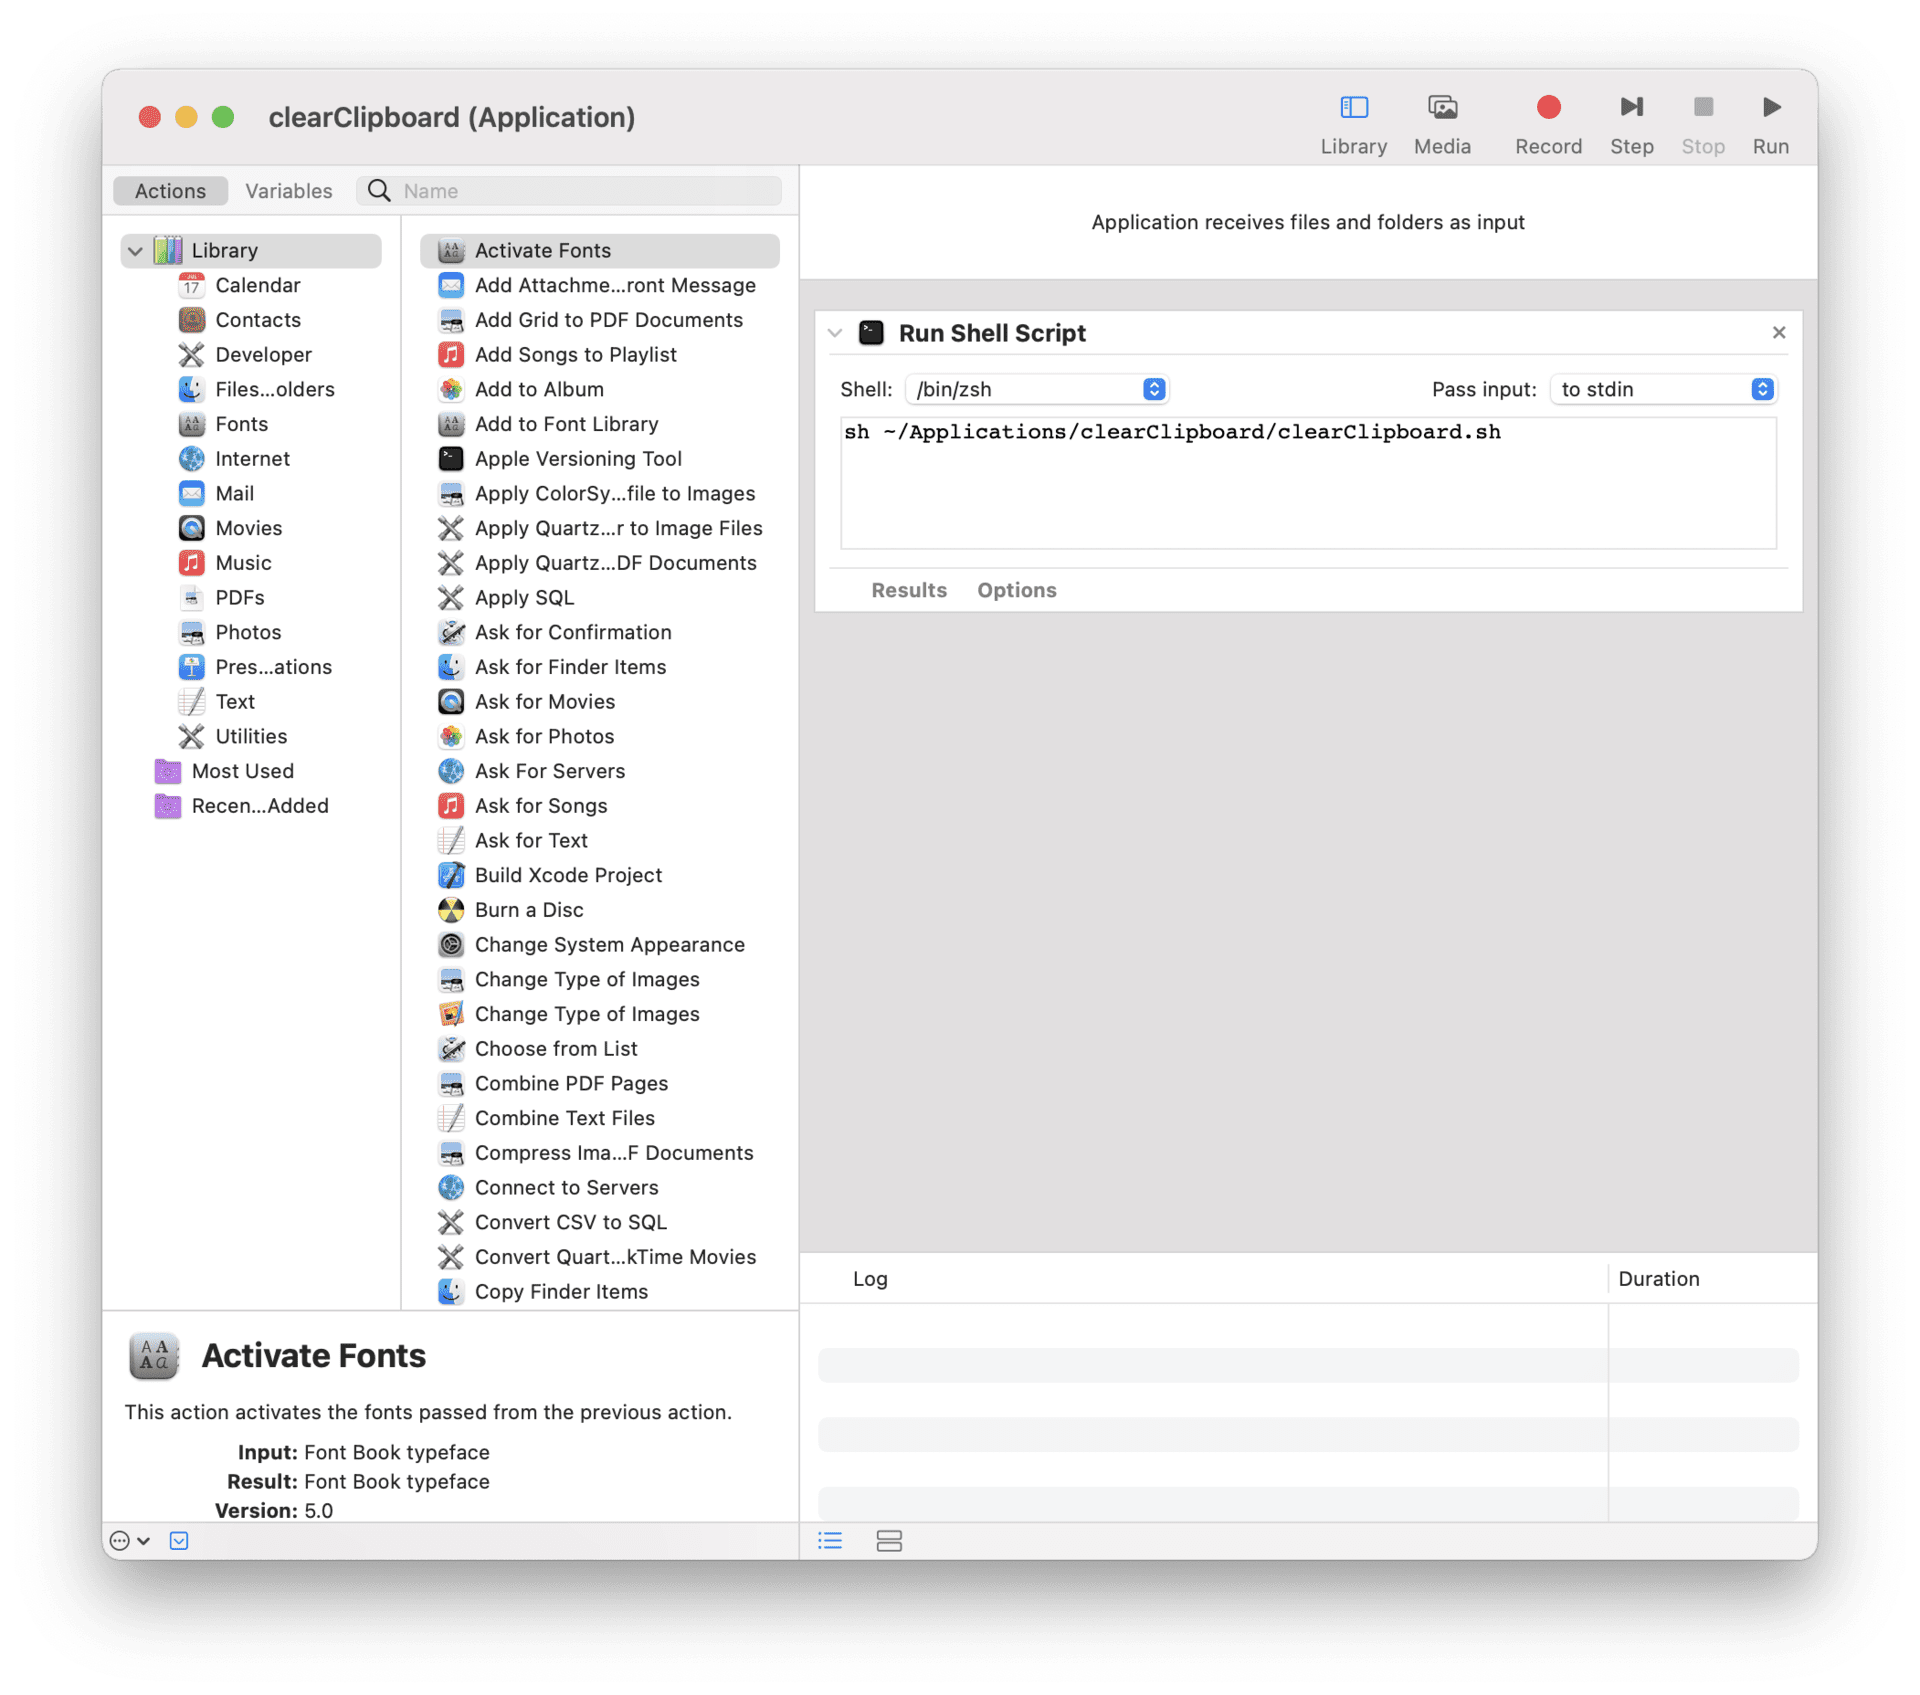Open the Media browser

coord(1441,120)
